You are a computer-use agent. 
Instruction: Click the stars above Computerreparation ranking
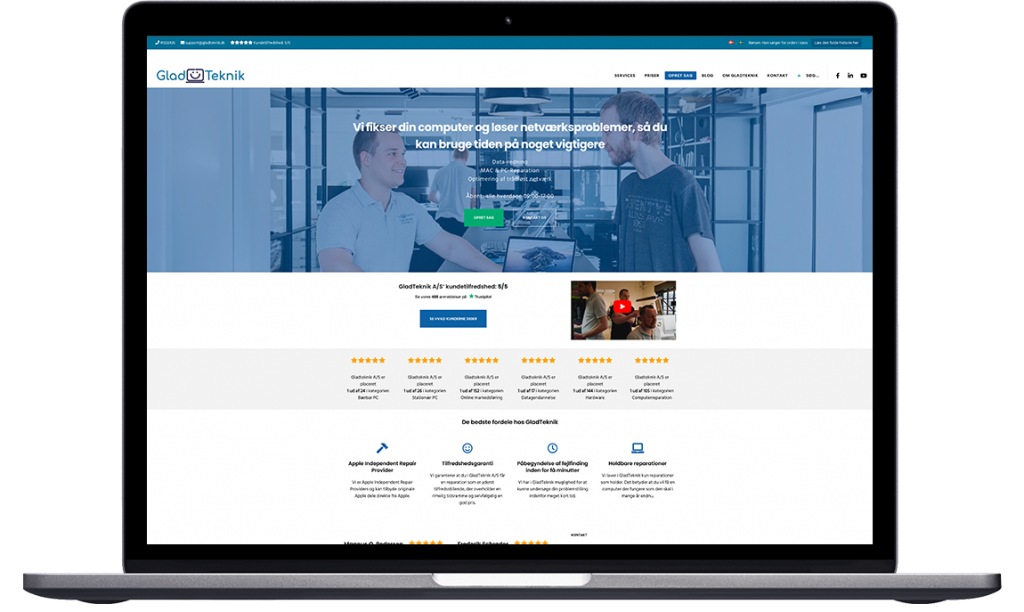click(652, 361)
